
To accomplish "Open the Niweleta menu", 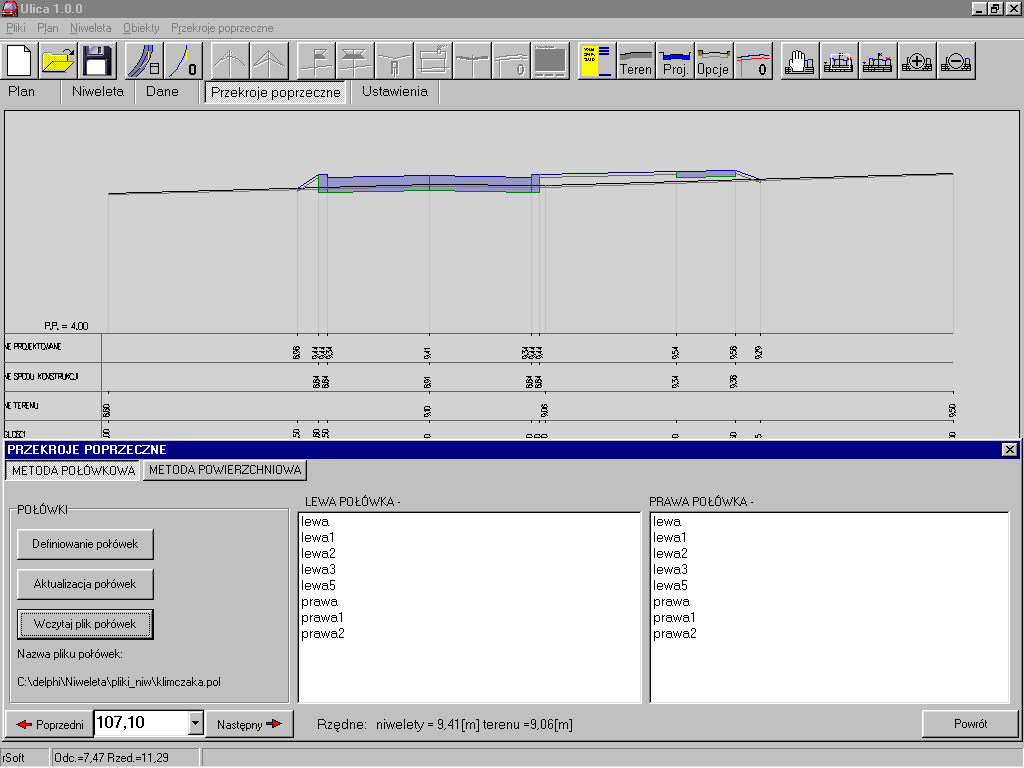I will coord(91,28).
